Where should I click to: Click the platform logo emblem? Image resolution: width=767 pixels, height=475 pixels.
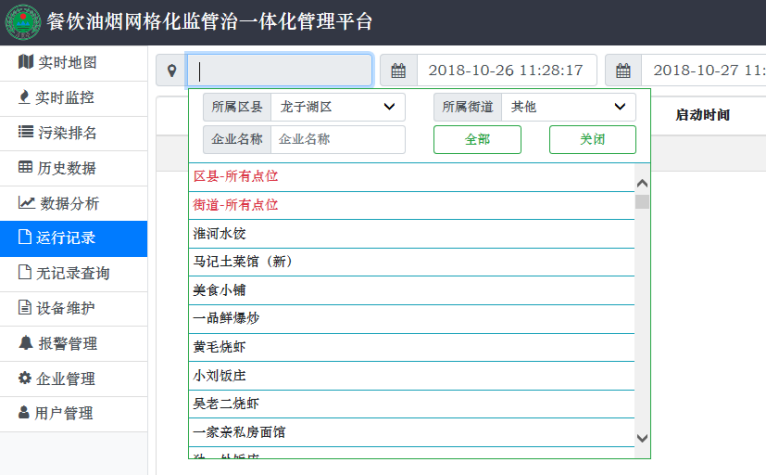coord(22,22)
